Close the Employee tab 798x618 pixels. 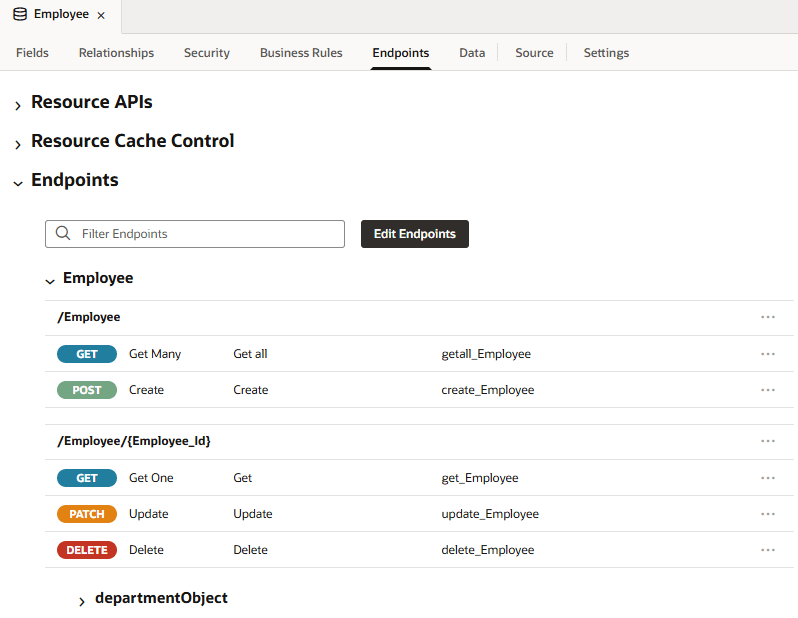point(101,15)
